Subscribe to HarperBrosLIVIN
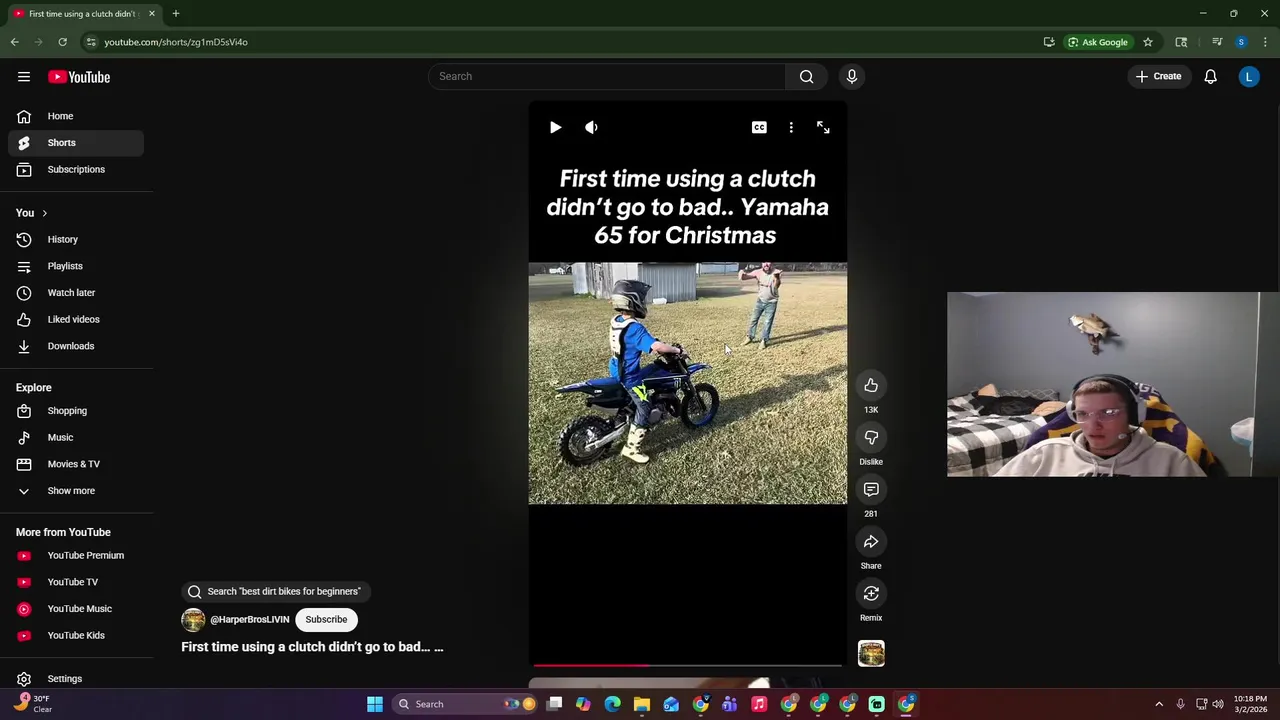The height and width of the screenshot is (720, 1280). [x=326, y=619]
